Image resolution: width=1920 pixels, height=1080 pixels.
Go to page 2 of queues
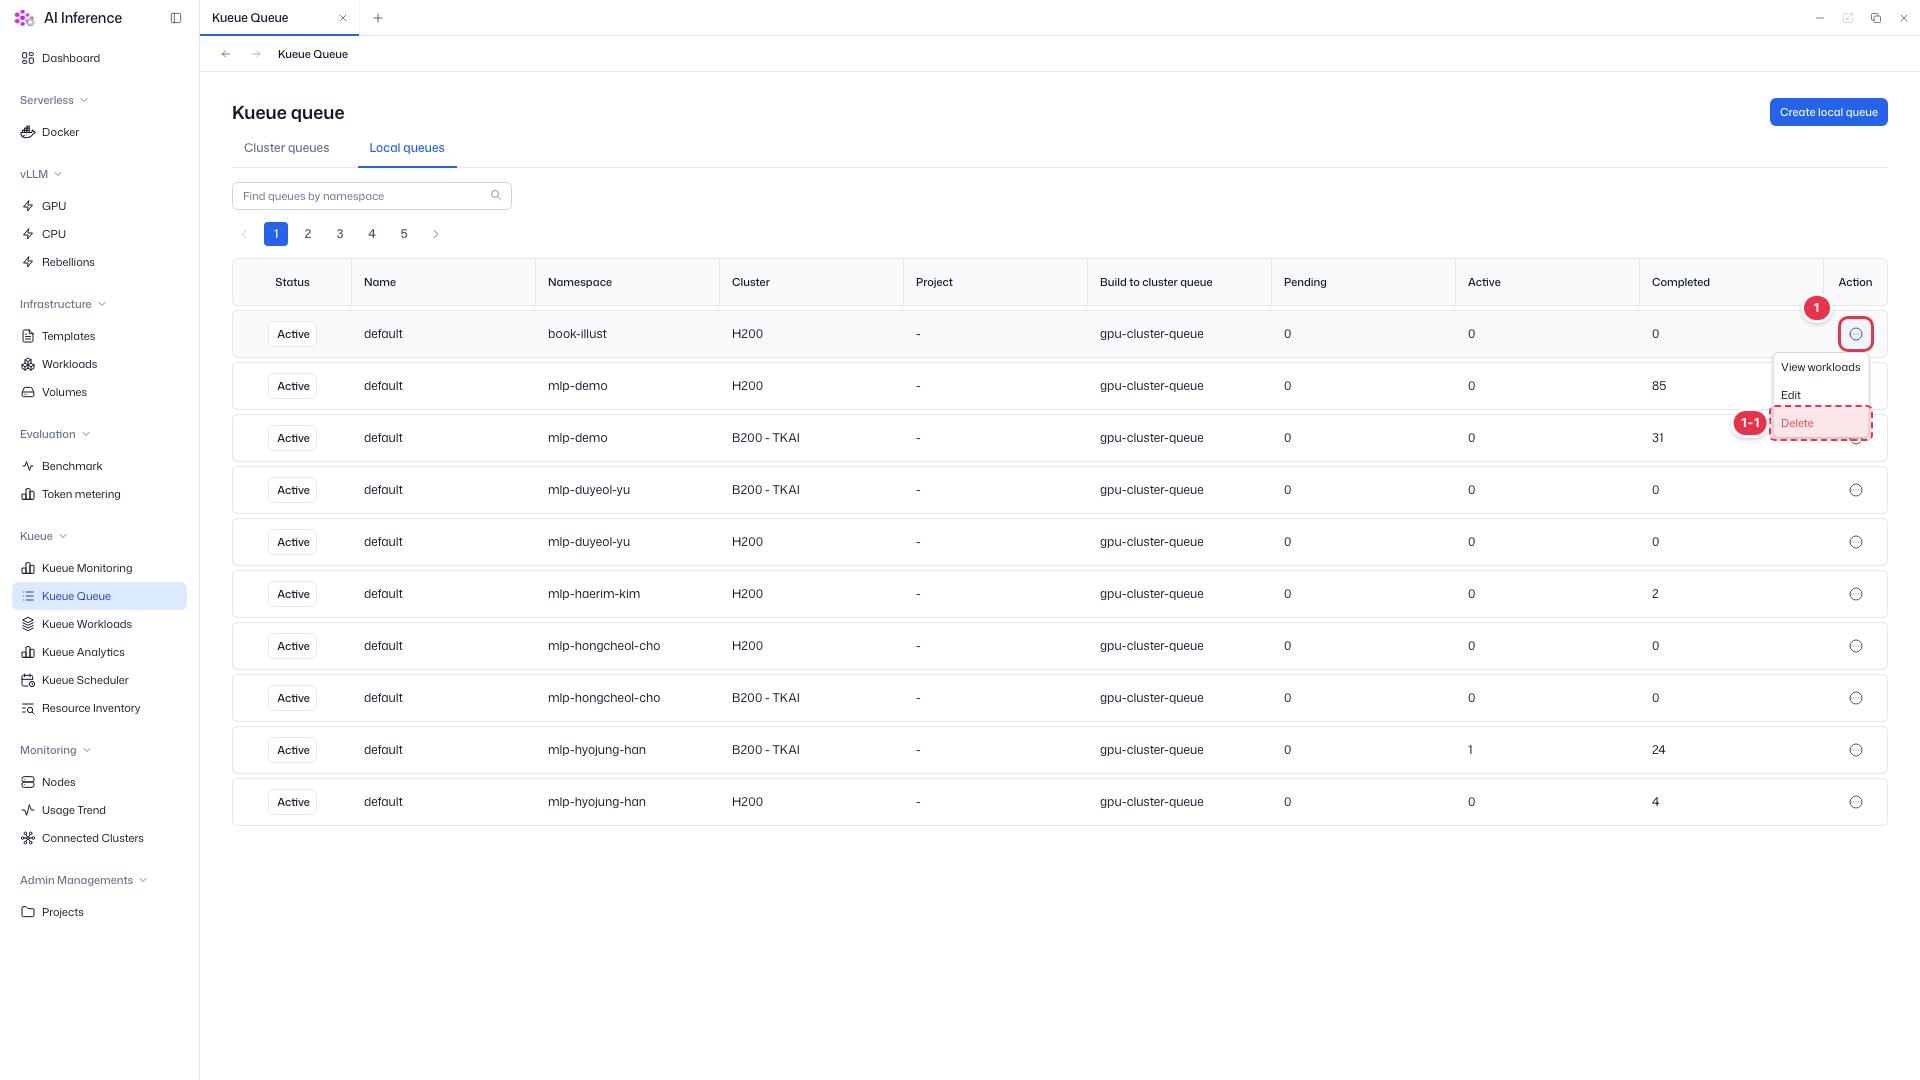click(x=308, y=234)
